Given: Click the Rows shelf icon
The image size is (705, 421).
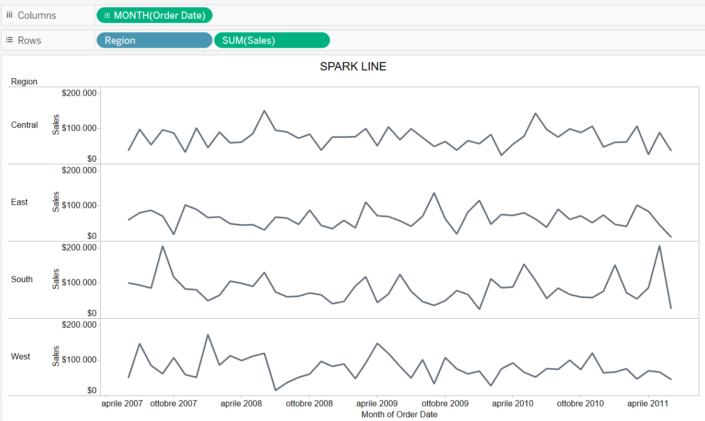Looking at the screenshot, I should [9, 40].
